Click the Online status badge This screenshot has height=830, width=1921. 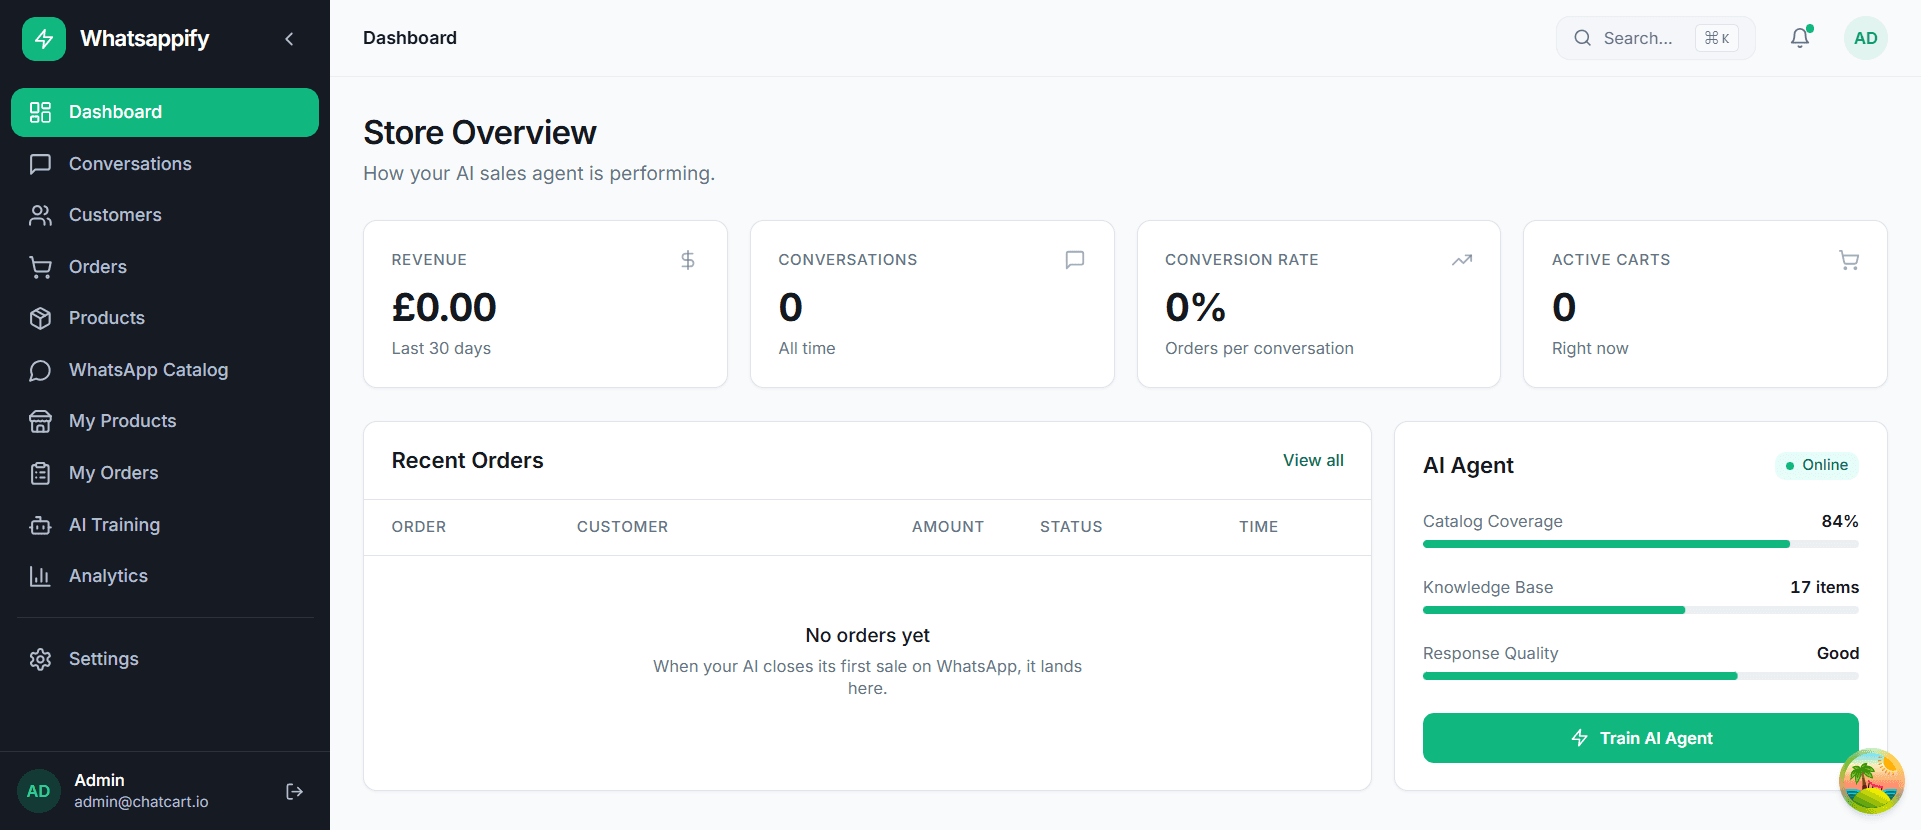click(1816, 465)
